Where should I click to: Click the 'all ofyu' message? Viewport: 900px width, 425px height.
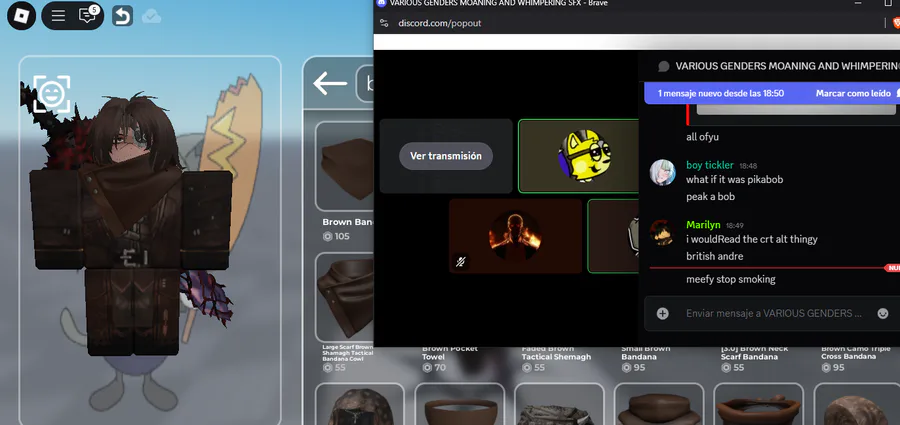(702, 137)
